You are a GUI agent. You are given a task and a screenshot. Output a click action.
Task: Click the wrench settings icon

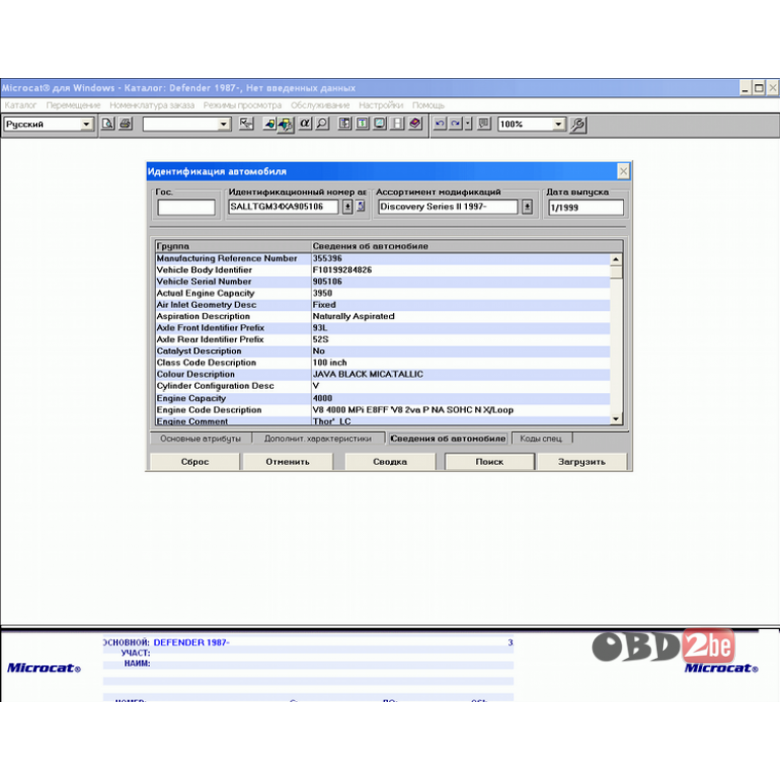578,124
